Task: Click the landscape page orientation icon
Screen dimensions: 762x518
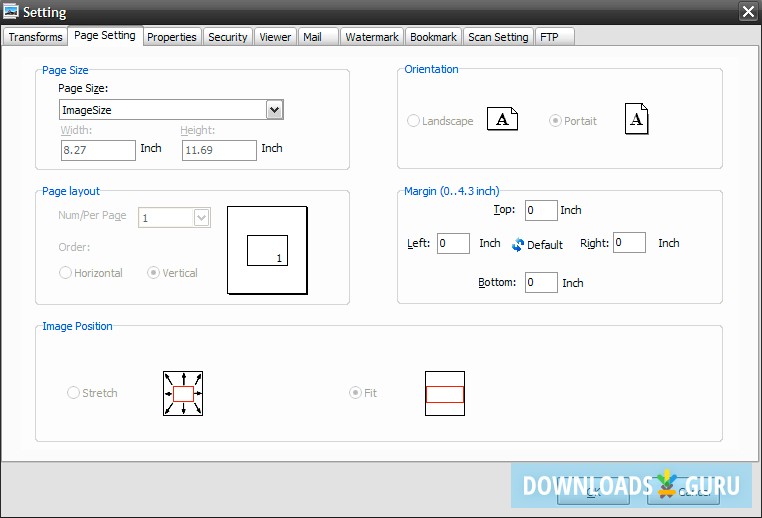Action: pyautogui.click(x=502, y=119)
